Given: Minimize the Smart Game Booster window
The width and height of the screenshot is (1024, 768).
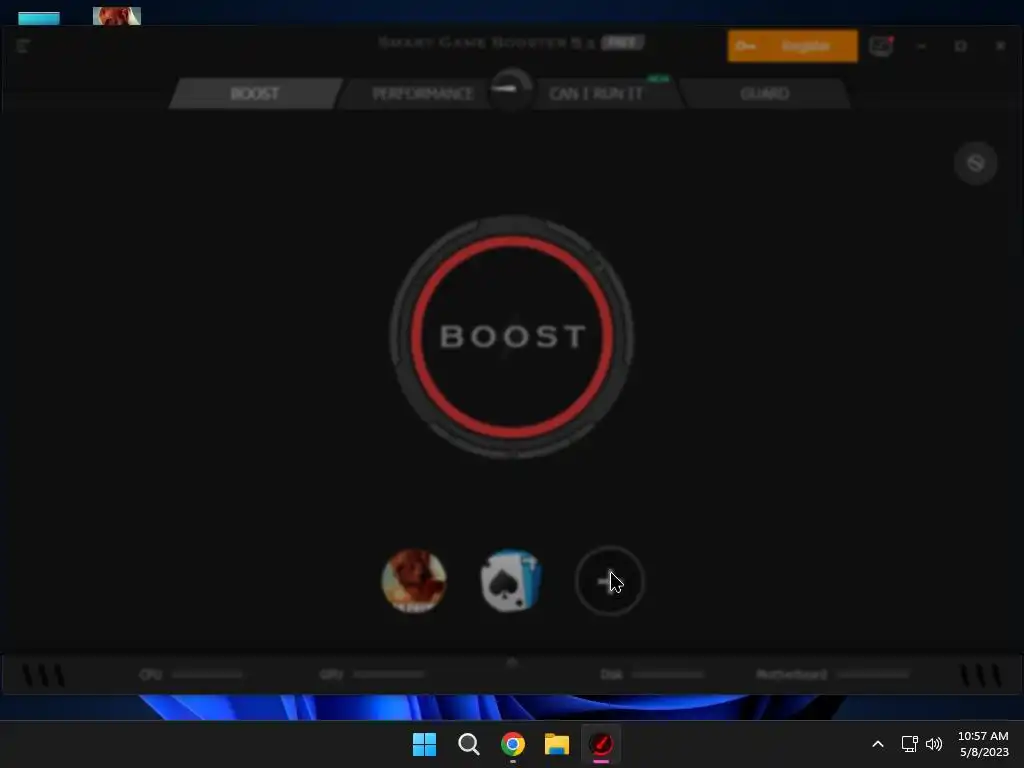Looking at the screenshot, I should [921, 46].
